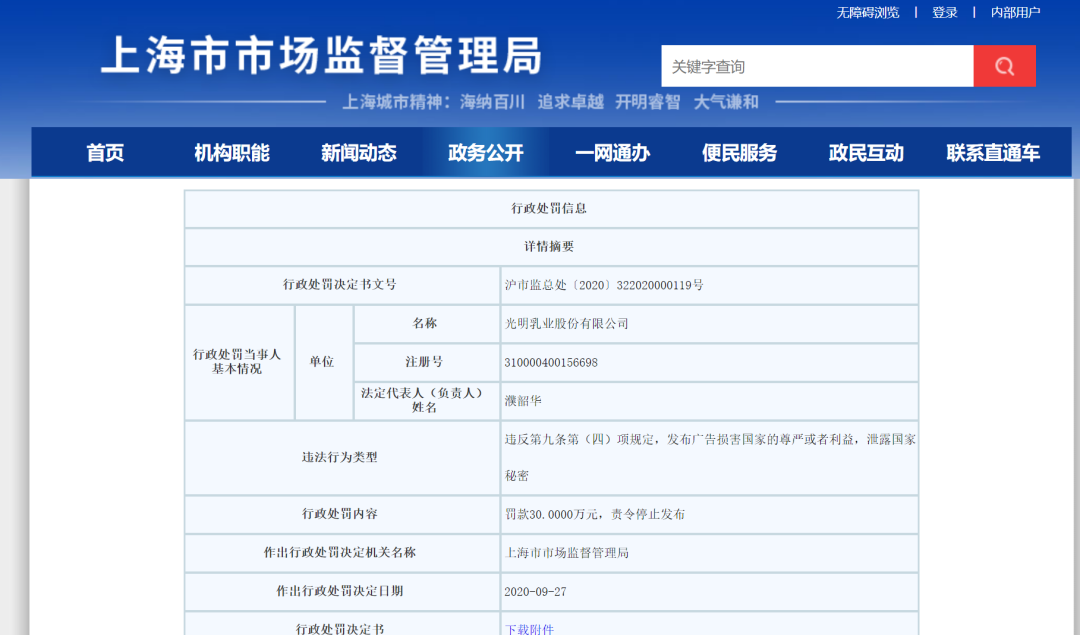Click the 法定代表人（负责人）姓名 label
Viewport: 1080px width, 635px height.
tap(424, 400)
